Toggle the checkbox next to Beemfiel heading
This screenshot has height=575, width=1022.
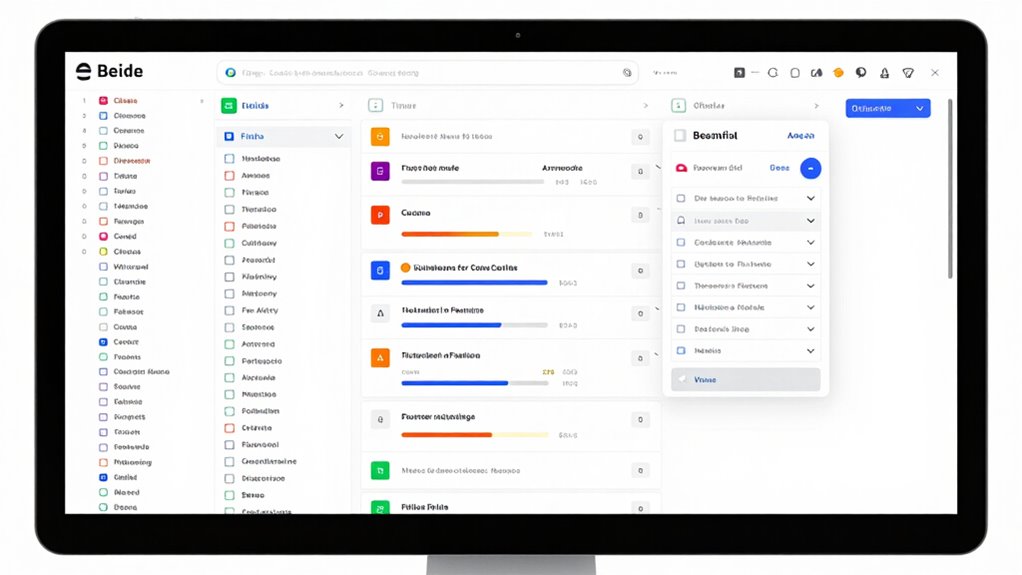(x=680, y=136)
